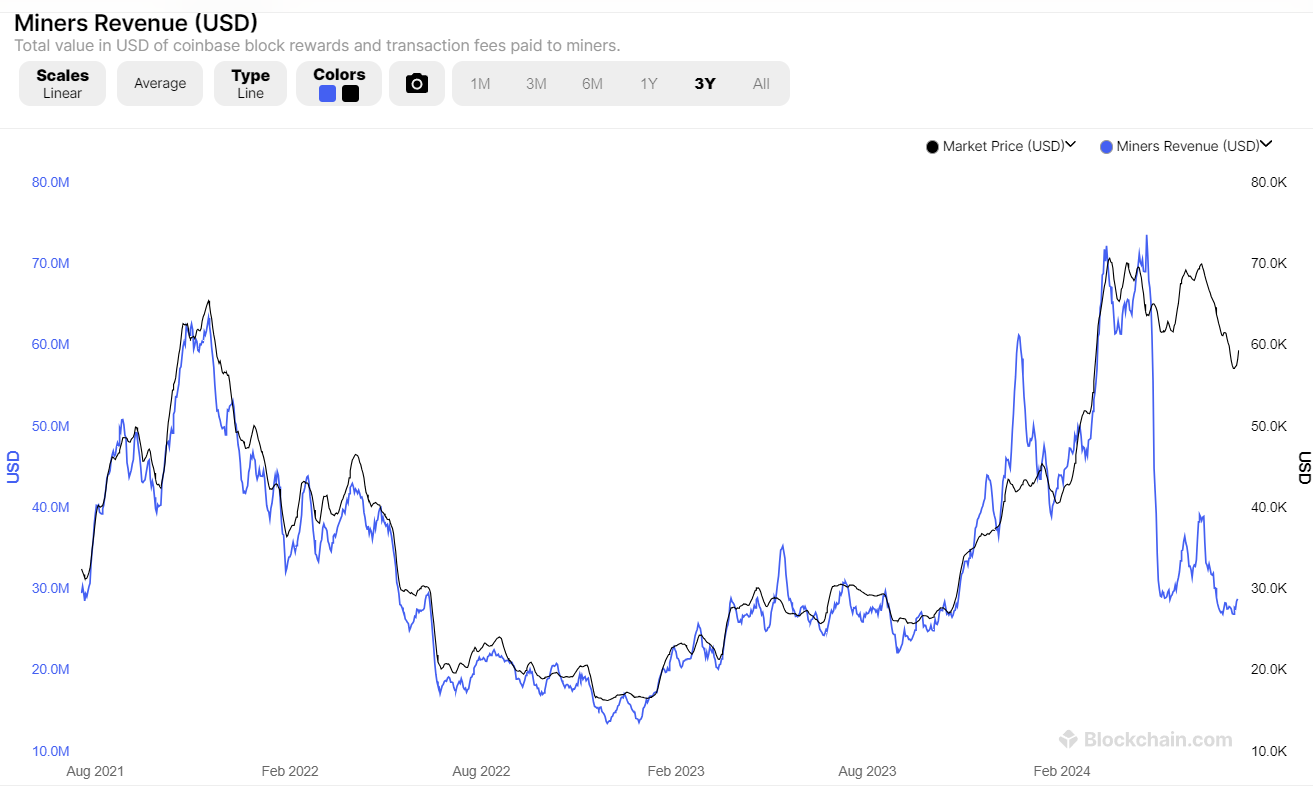1313x788 pixels.
Task: Click the Feb 2024 axis label
Action: 1062,771
